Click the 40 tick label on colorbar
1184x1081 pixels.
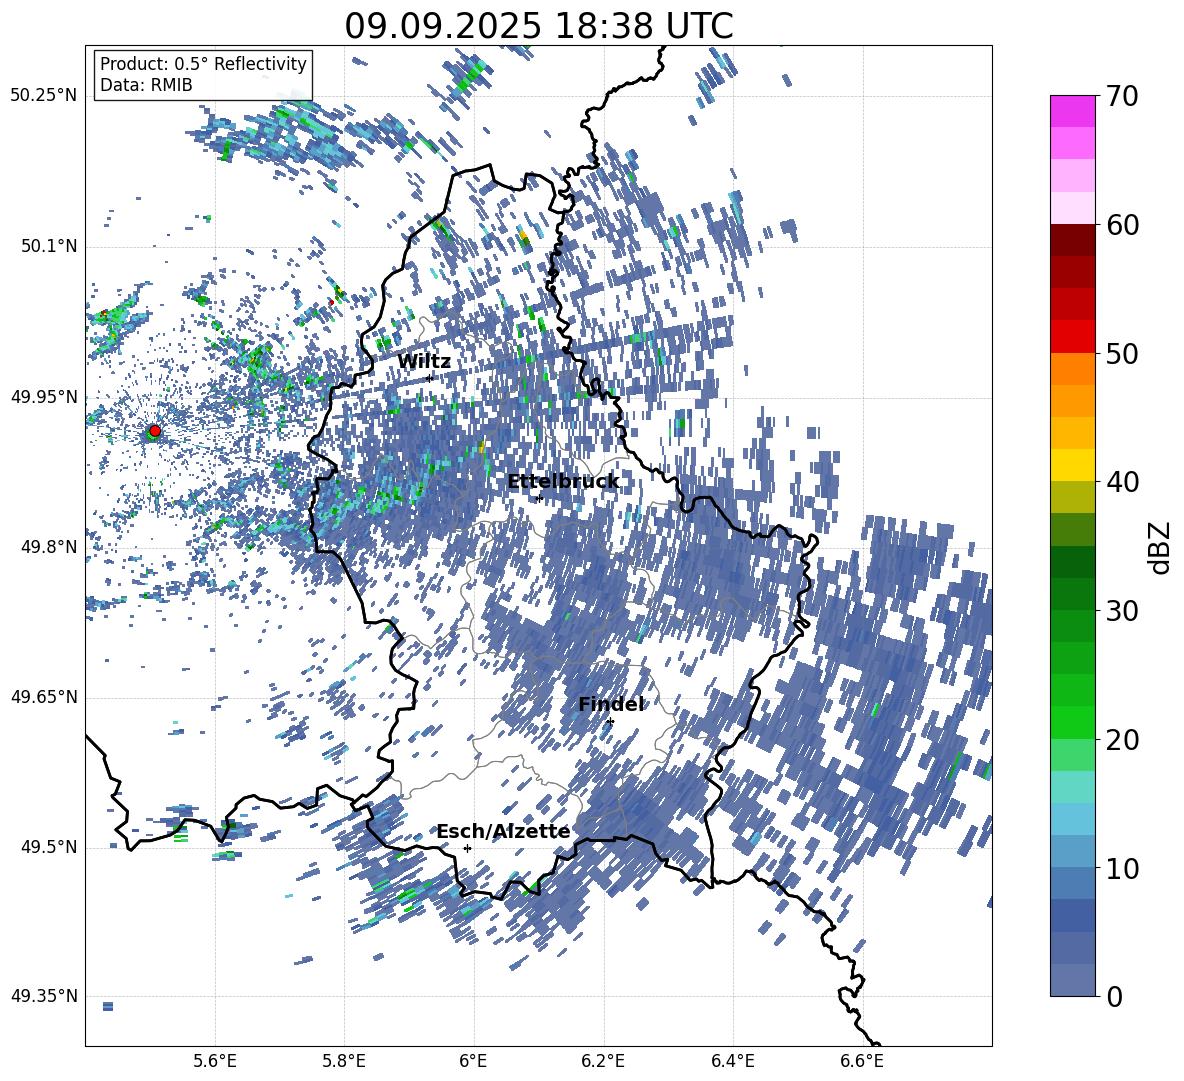pos(1121,482)
